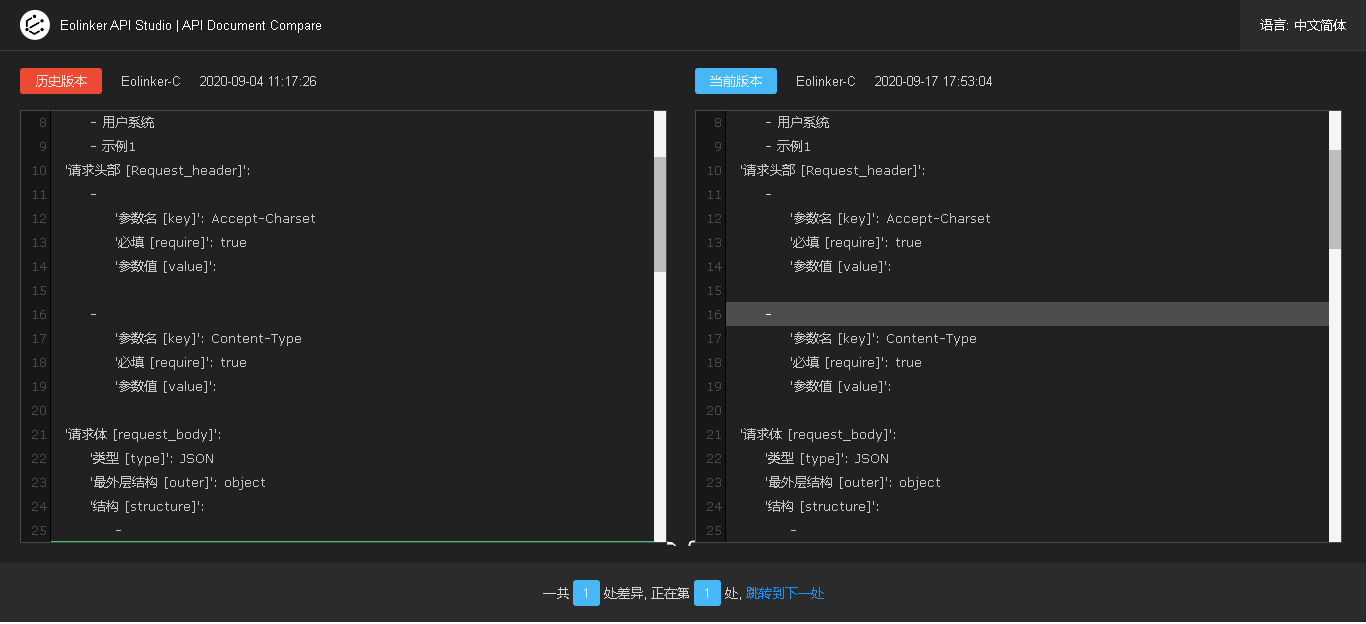
Task: Click line number 21 in left gutter
Action: coord(39,434)
